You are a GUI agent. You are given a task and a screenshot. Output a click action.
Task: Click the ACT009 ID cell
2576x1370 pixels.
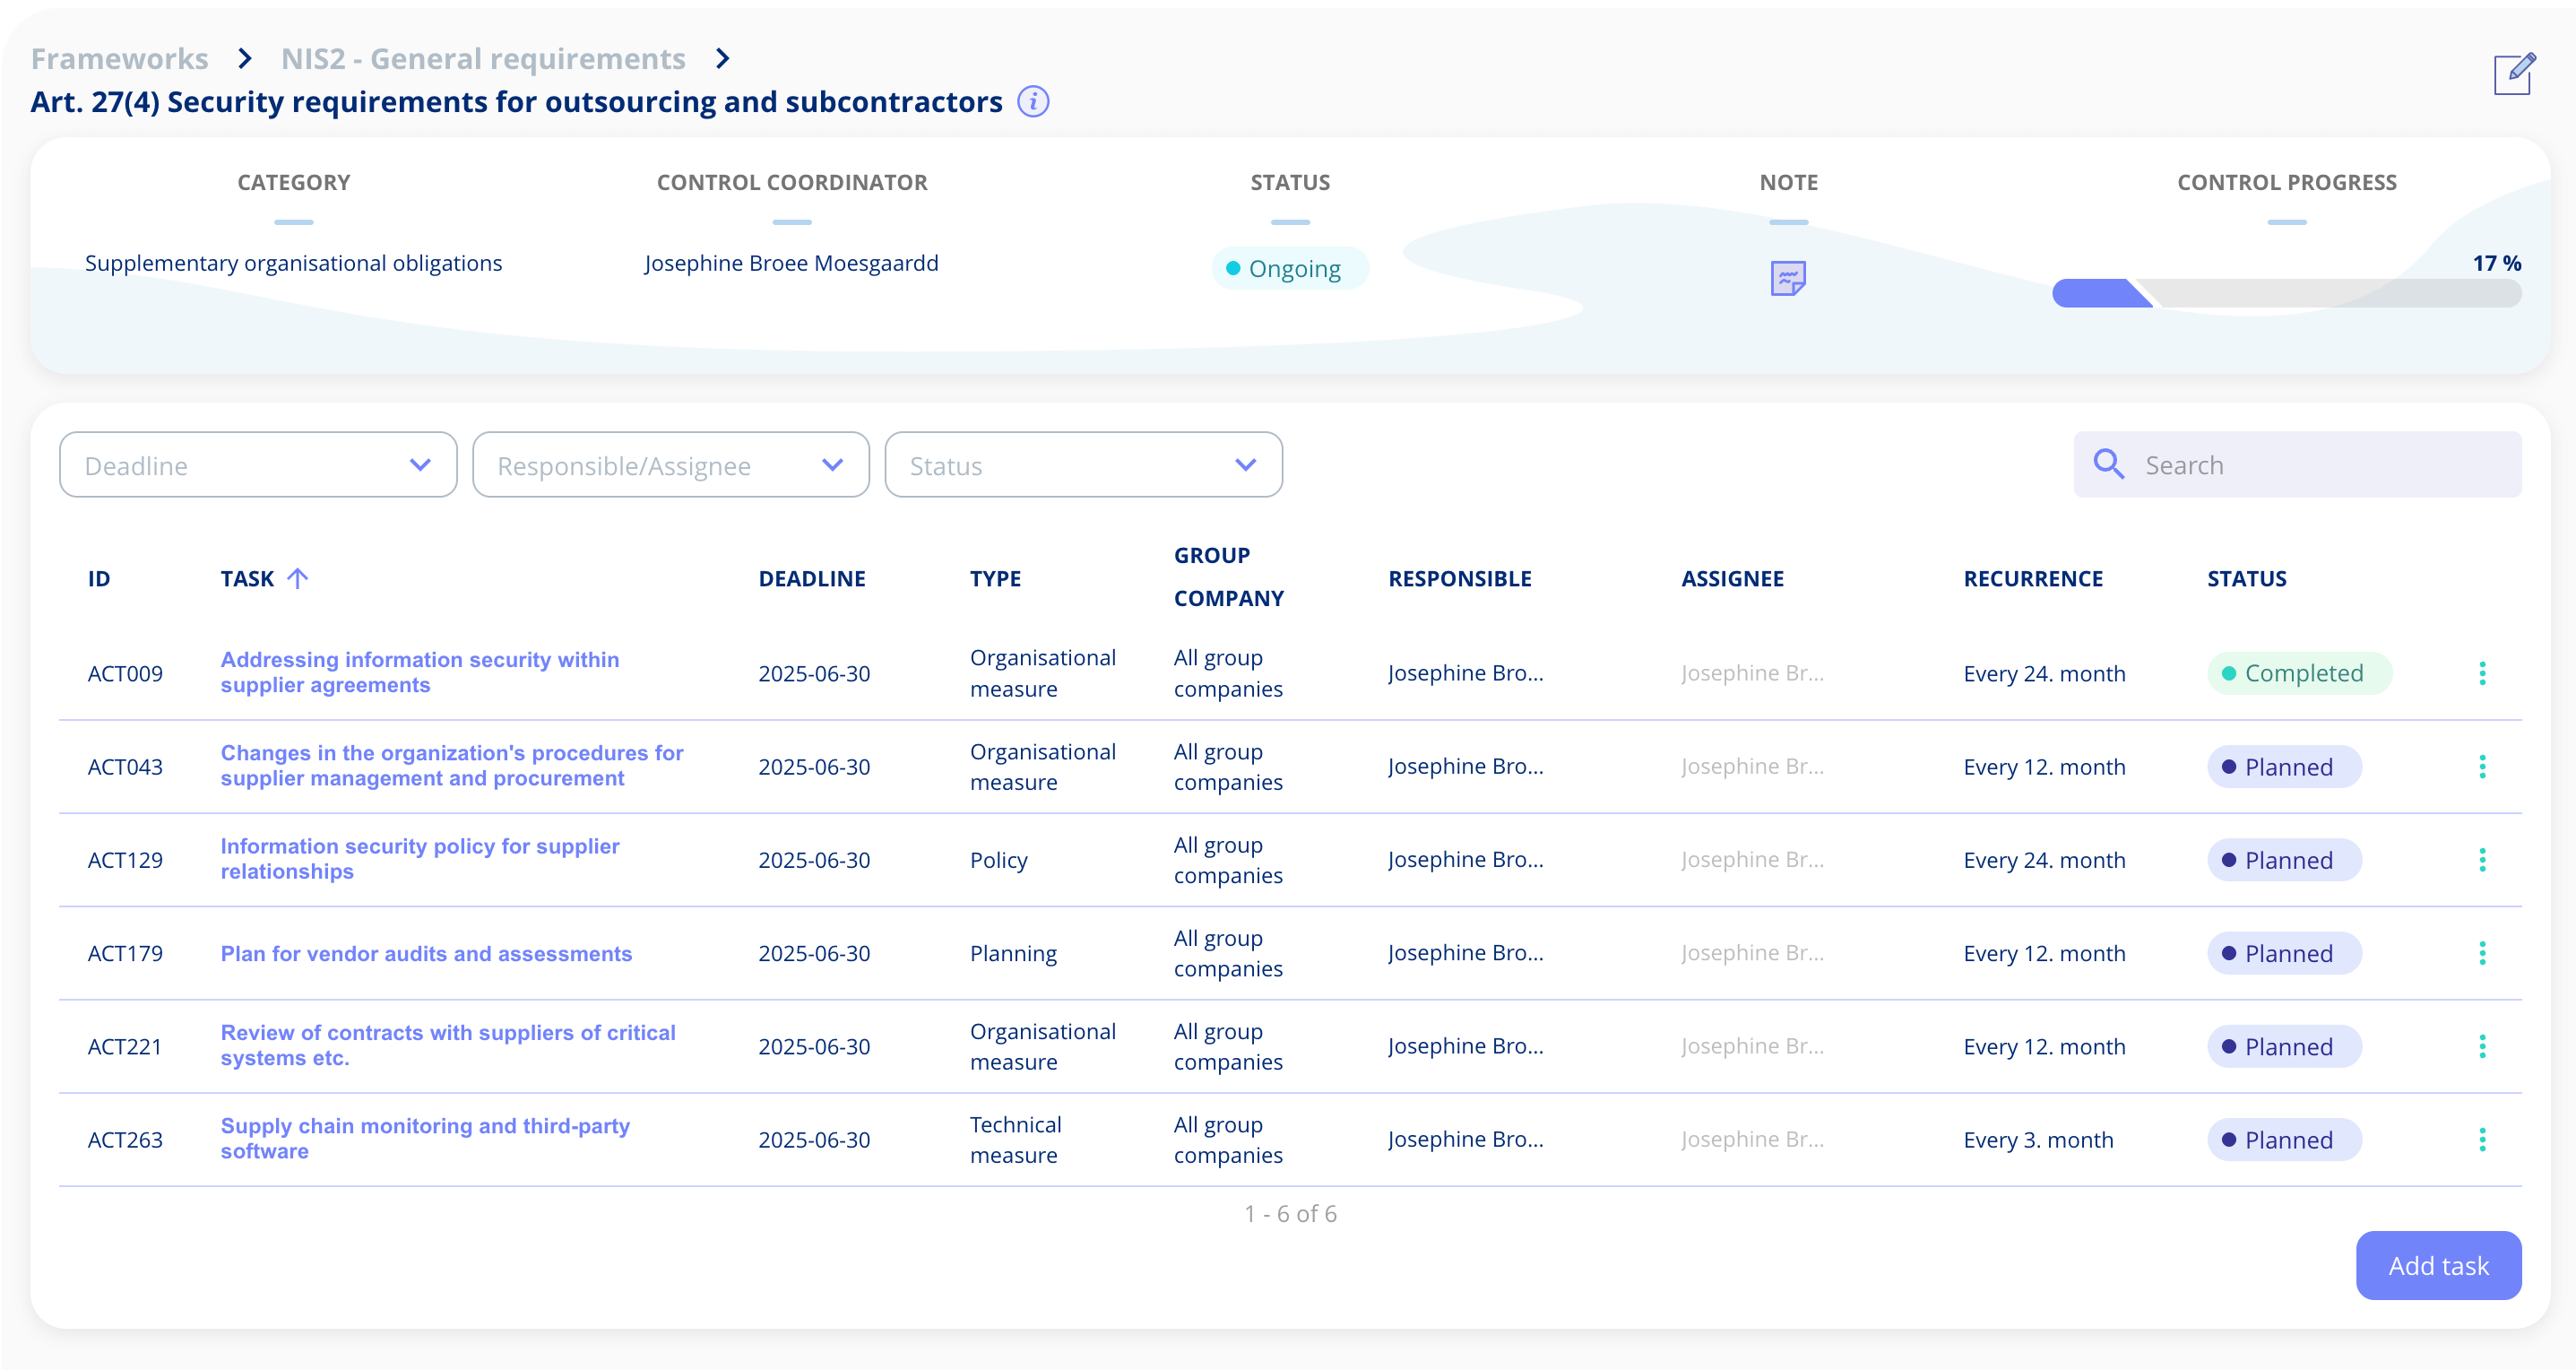[125, 673]
